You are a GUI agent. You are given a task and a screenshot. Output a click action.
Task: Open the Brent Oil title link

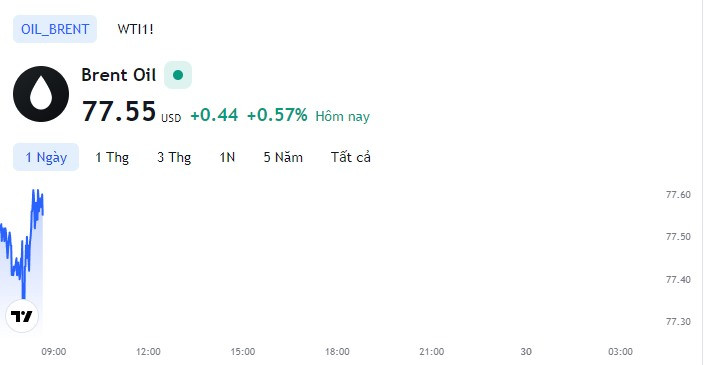[x=119, y=75]
